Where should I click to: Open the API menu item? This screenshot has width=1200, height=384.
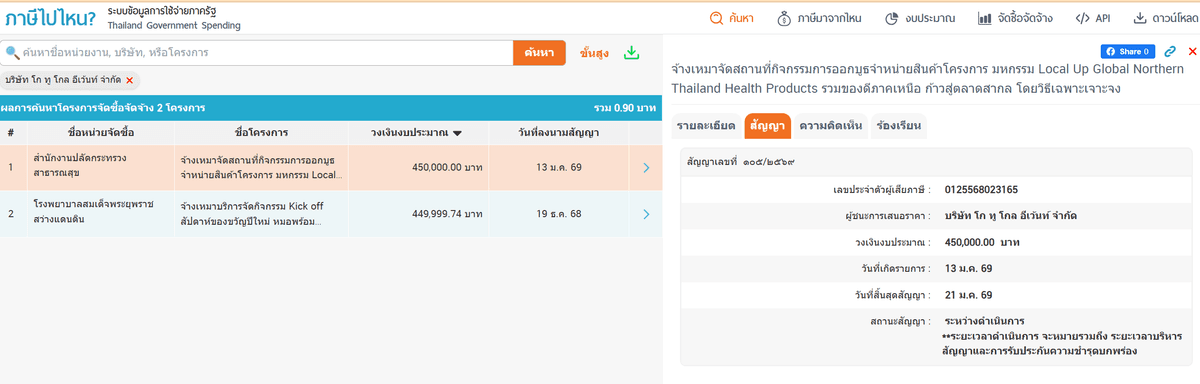(1093, 18)
